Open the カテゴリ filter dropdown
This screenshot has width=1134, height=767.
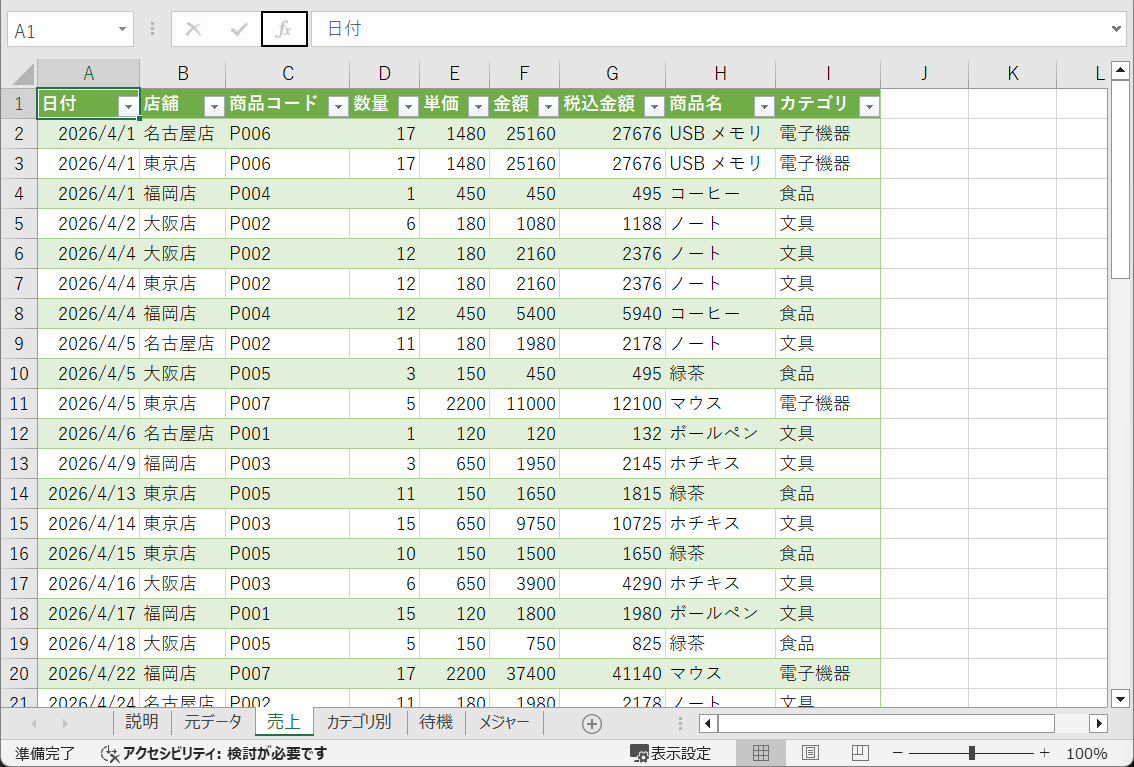[869, 107]
